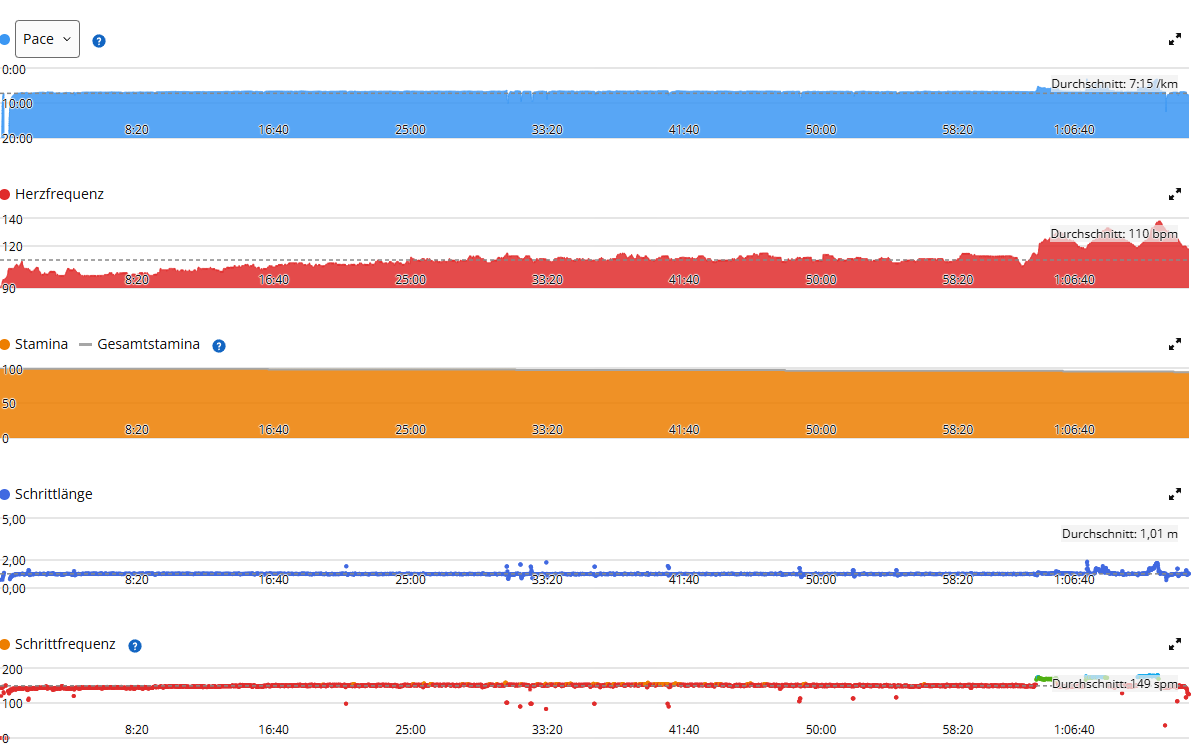Open the Pace metric dropdown
1194x750 pixels.
point(47,39)
